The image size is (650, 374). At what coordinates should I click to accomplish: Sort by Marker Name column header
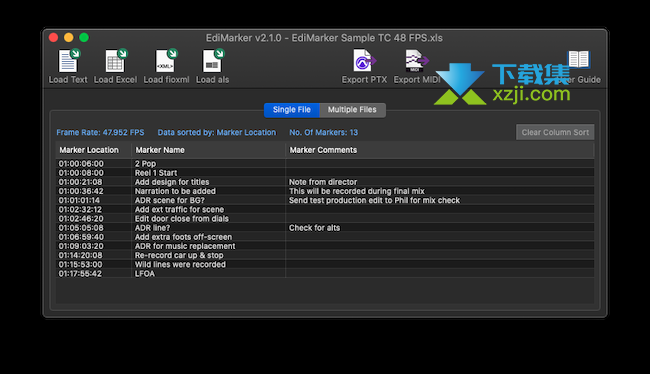point(209,150)
